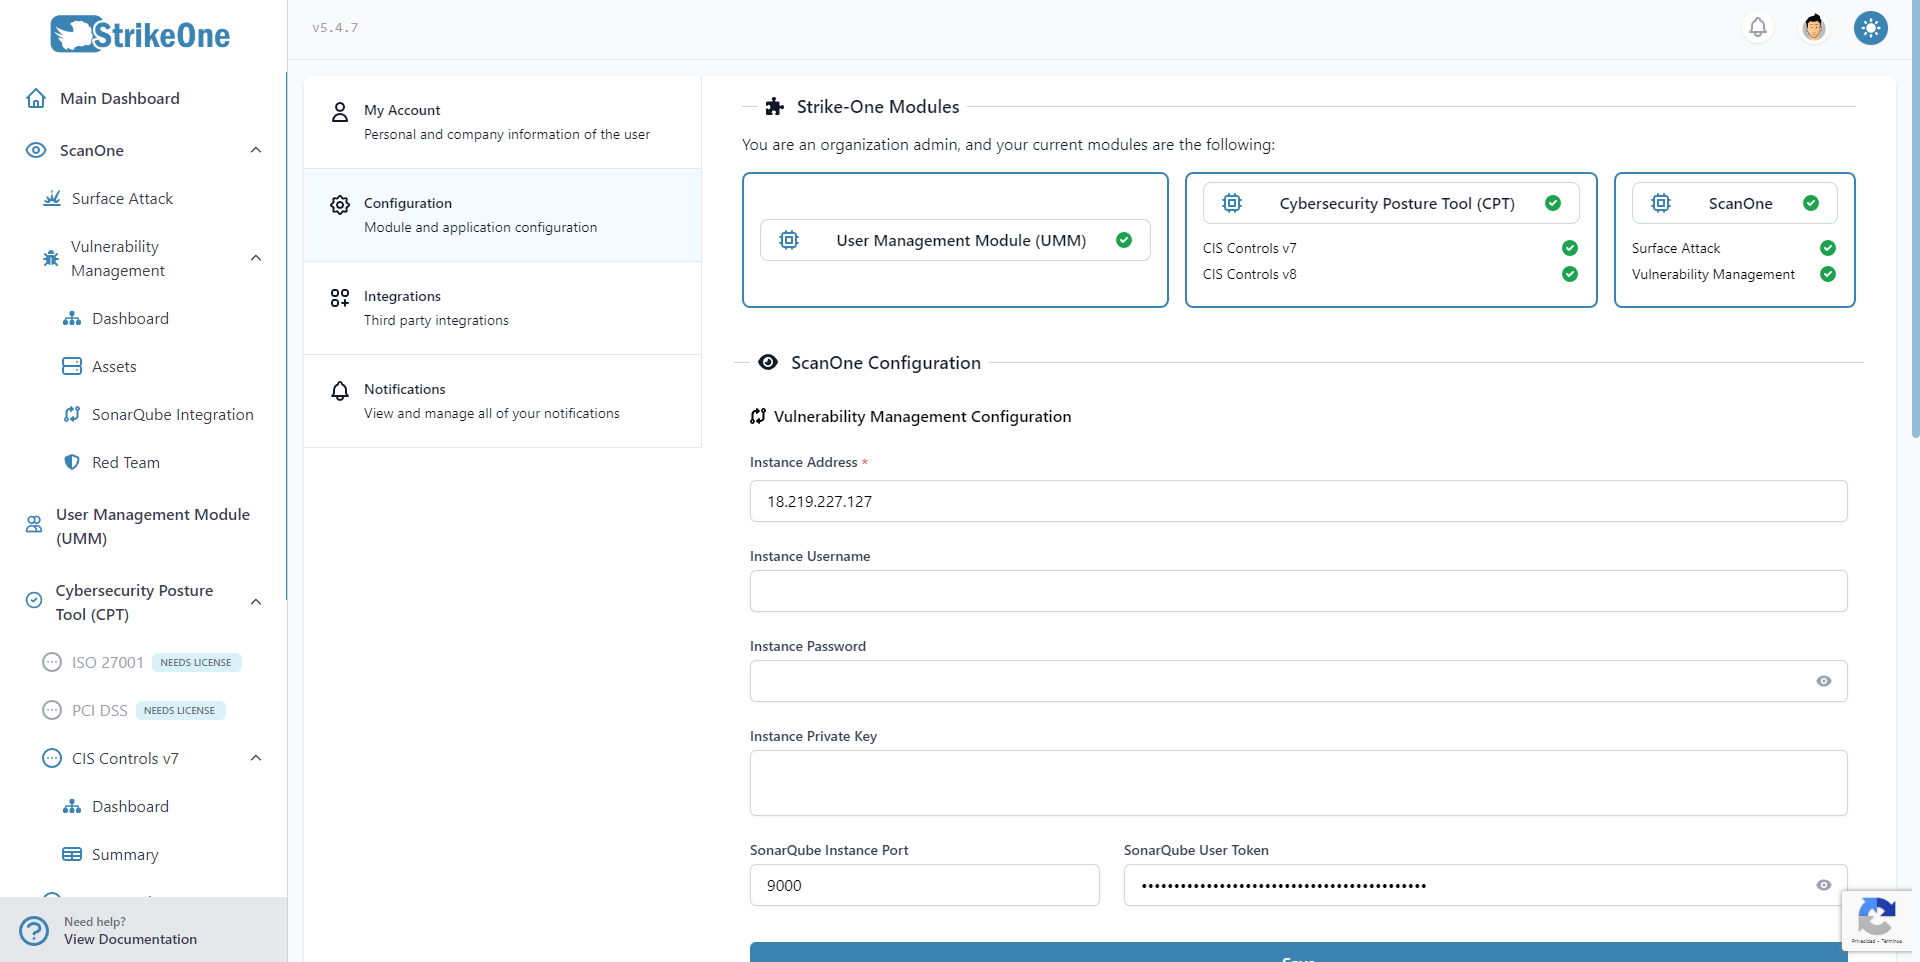1920x962 pixels.
Task: Open the notifications bell icon
Action: pos(1757,27)
